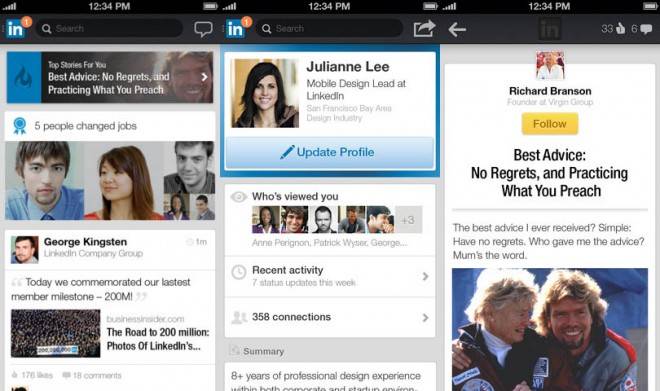Open messages via the speech bubble icon

pyautogui.click(x=203, y=29)
